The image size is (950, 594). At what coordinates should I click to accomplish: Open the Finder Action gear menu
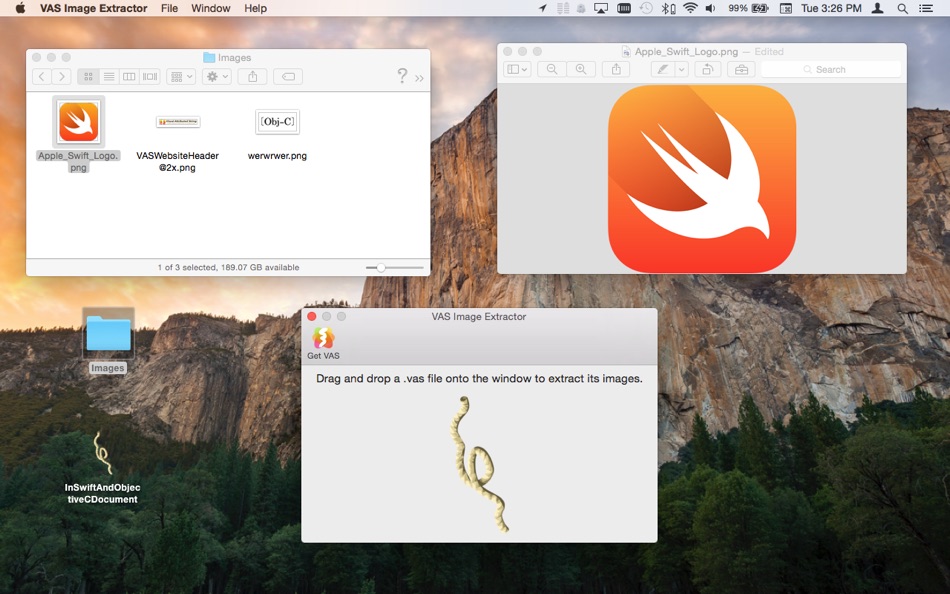click(216, 76)
